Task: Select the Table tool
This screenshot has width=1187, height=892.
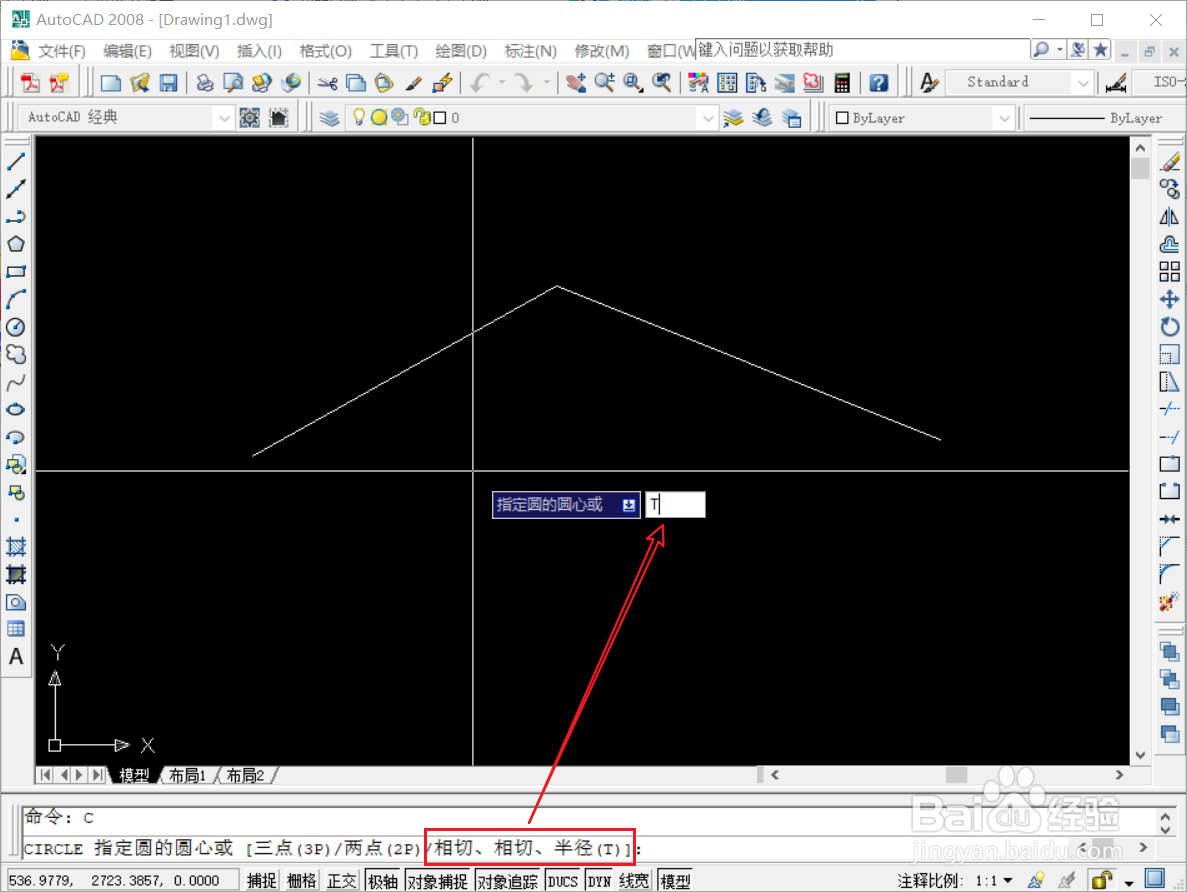Action: click(x=16, y=628)
